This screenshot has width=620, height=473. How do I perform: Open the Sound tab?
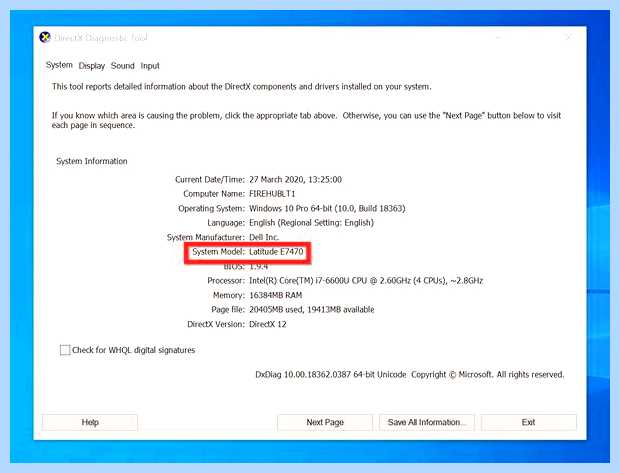point(123,66)
